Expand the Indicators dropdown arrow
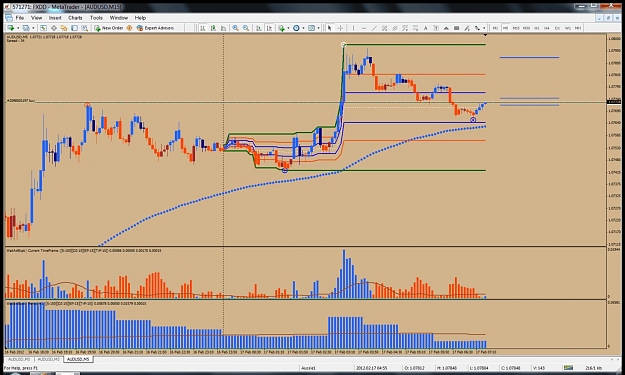This screenshot has width=625, height=375. click(288, 28)
